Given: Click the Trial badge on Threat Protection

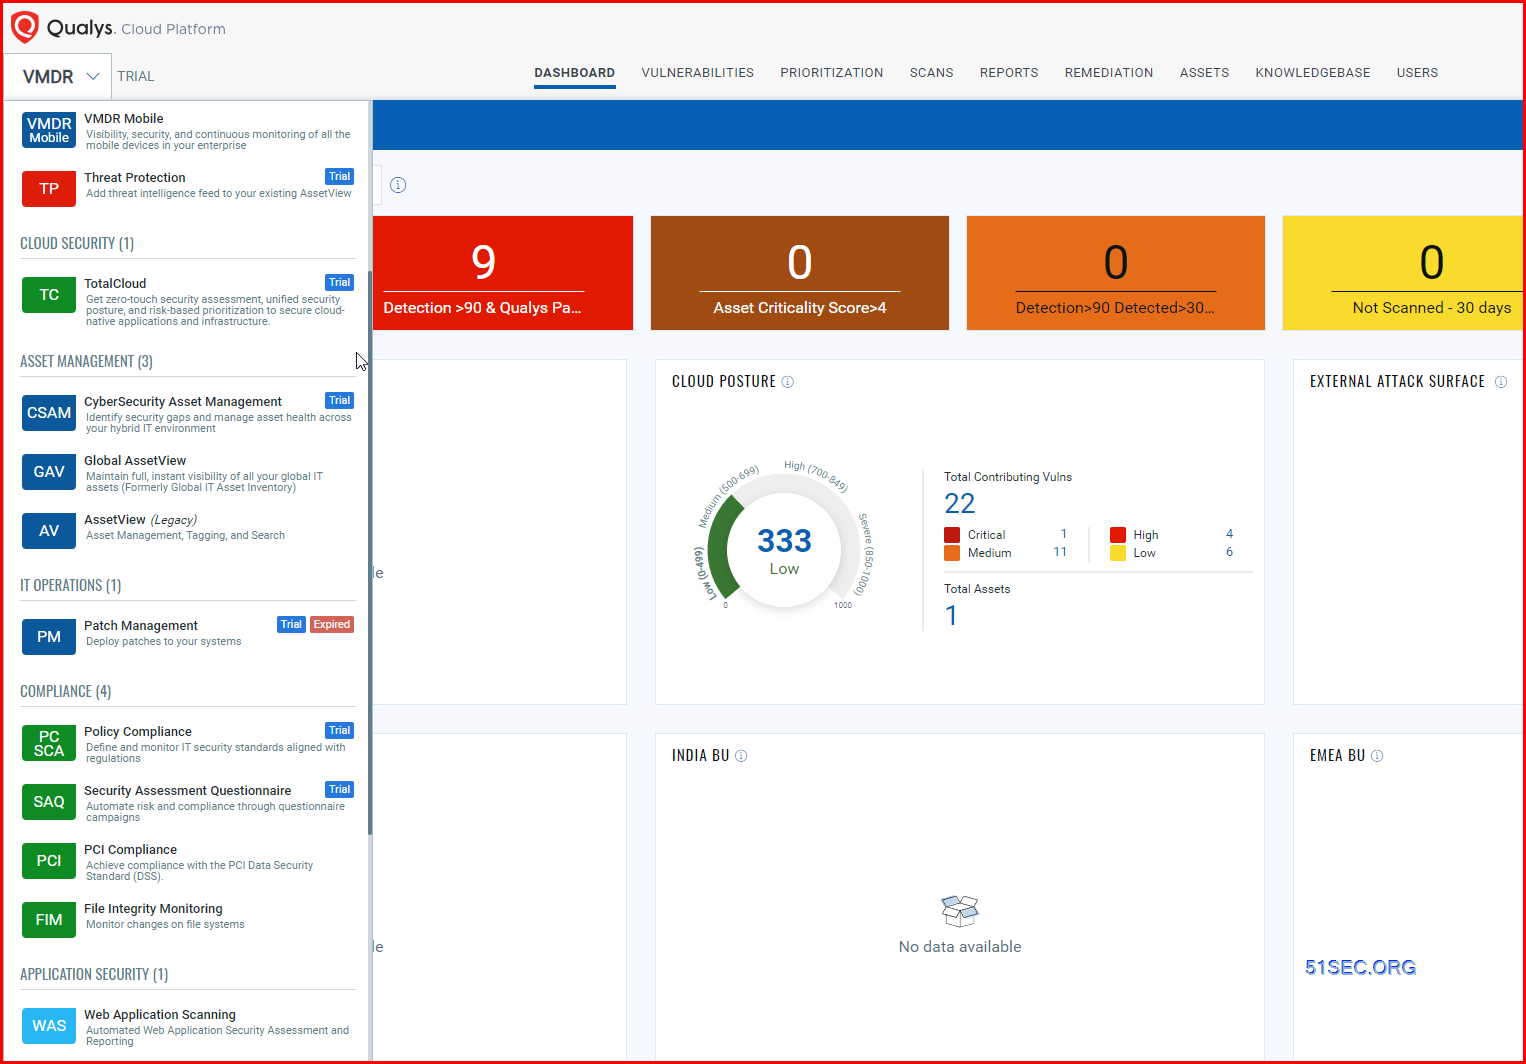Looking at the screenshot, I should (340, 177).
